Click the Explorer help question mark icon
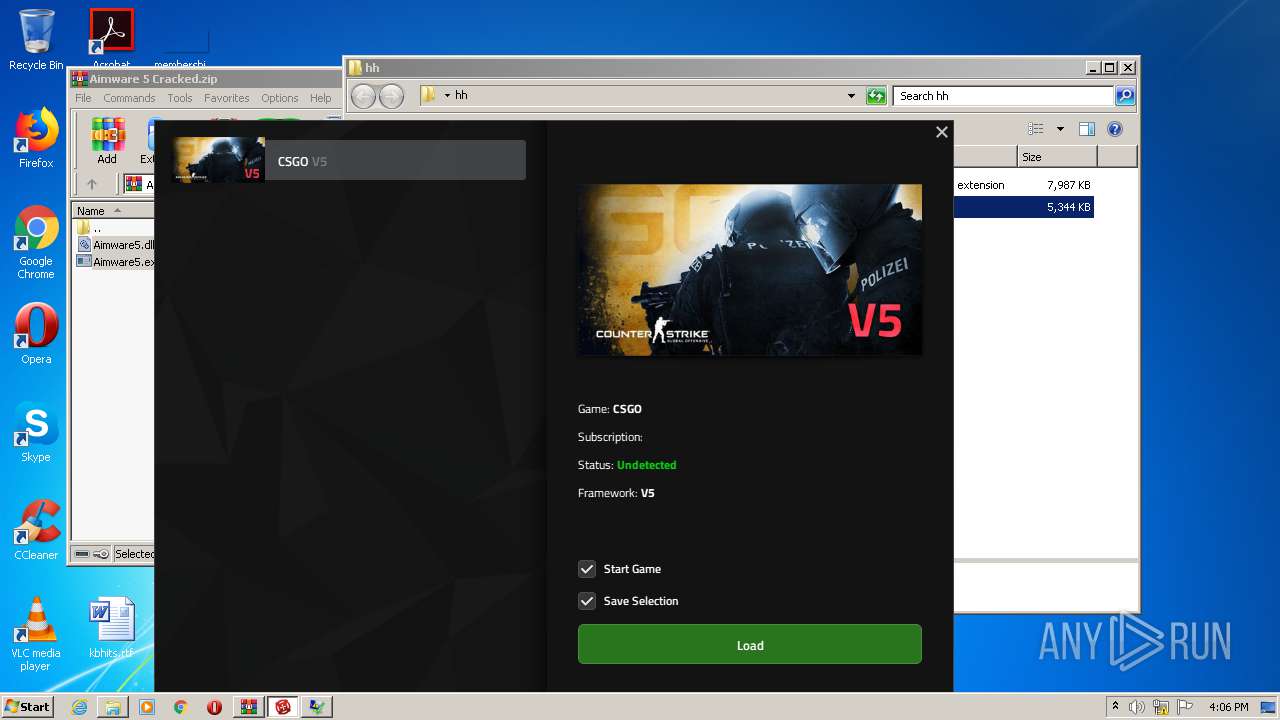Image resolution: width=1280 pixels, height=720 pixels. [x=1115, y=129]
